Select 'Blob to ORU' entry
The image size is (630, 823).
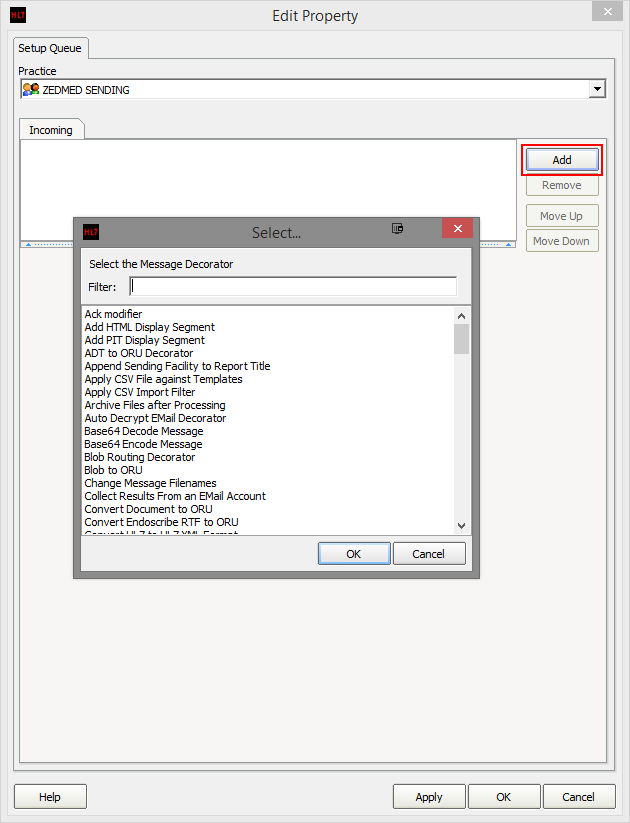click(113, 470)
